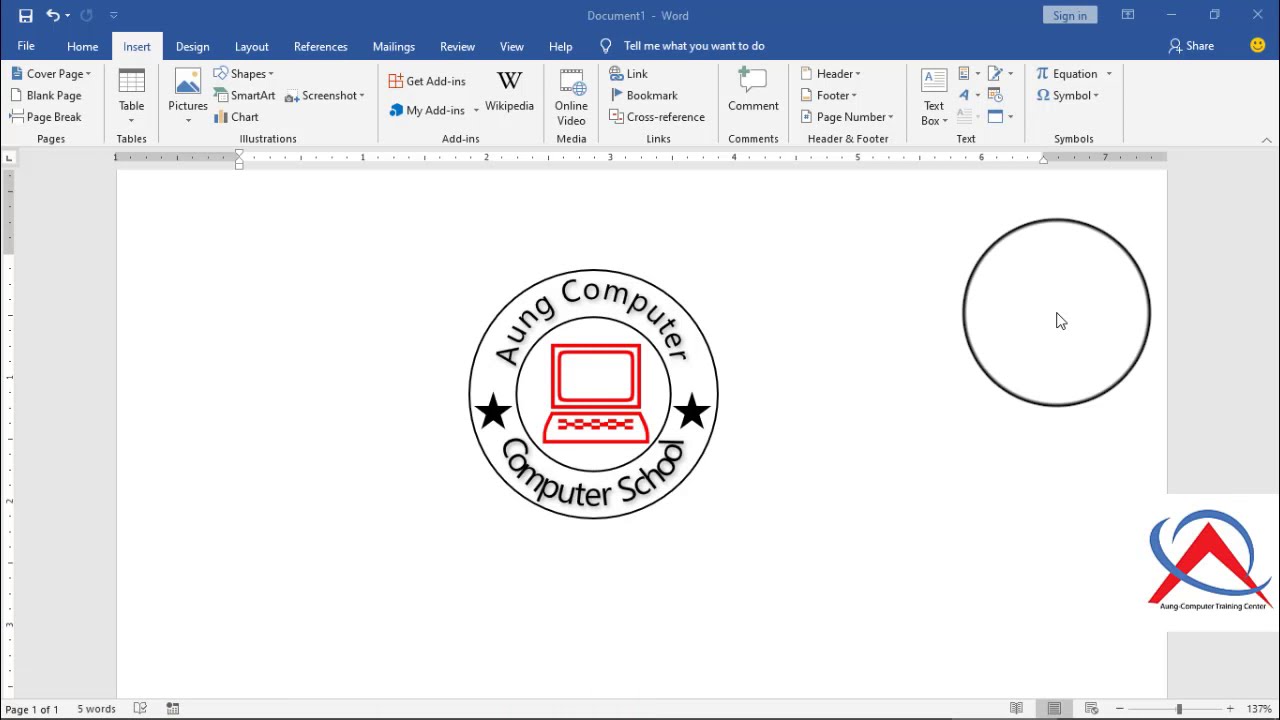This screenshot has width=1280, height=720.
Task: Click the Share button
Action: click(1191, 46)
